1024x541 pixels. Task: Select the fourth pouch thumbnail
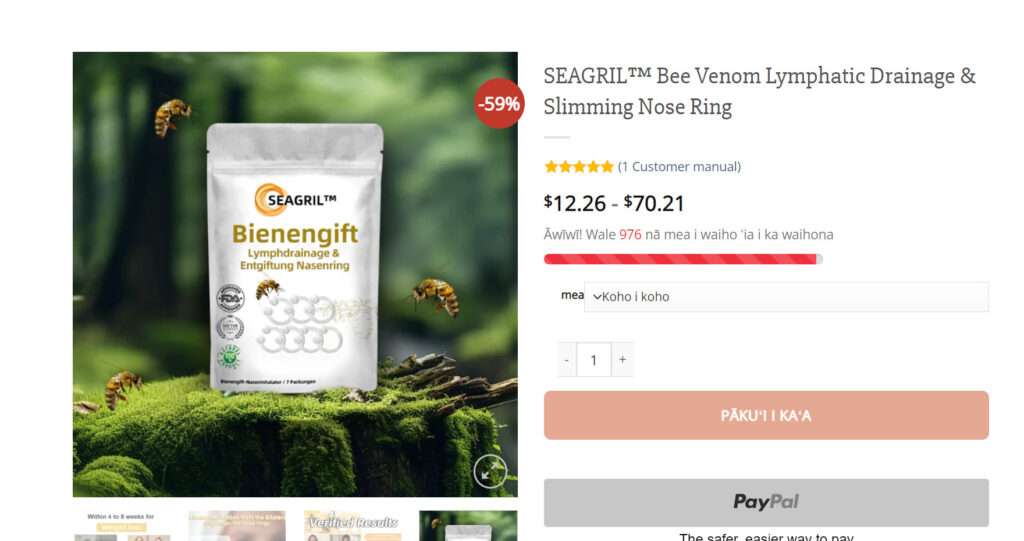[x=468, y=526]
